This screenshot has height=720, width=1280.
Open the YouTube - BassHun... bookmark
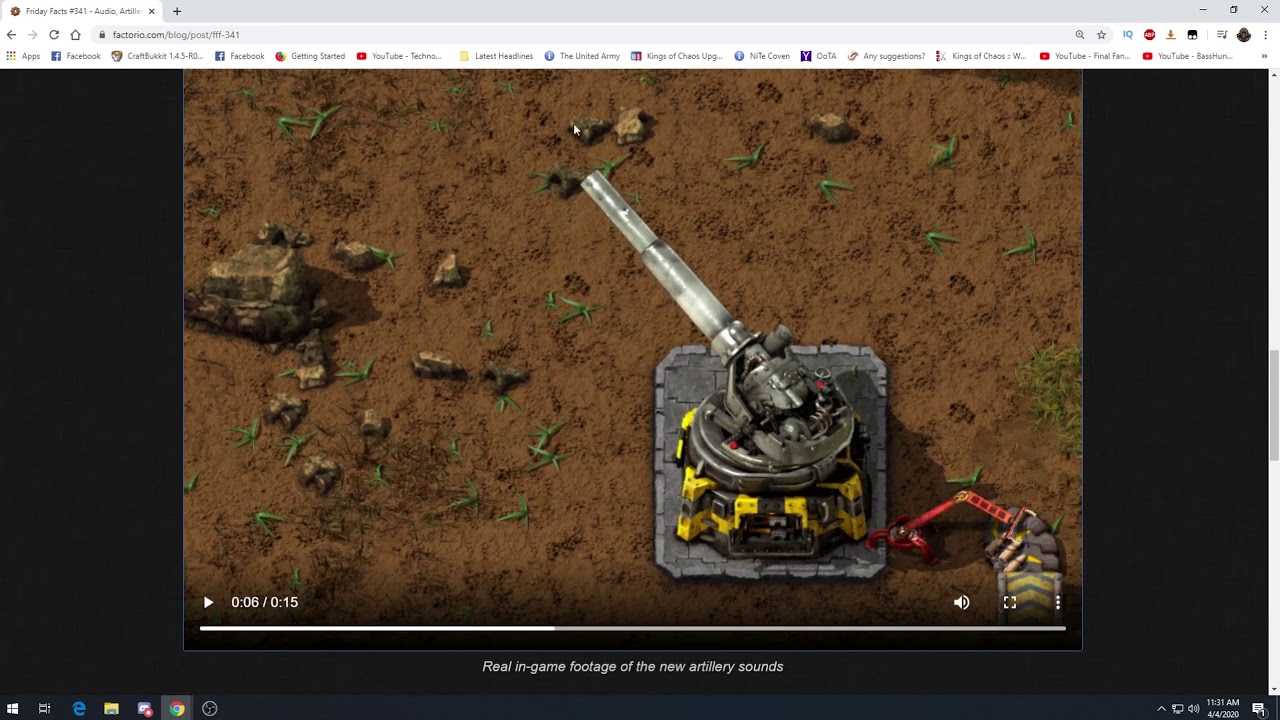pos(1188,56)
